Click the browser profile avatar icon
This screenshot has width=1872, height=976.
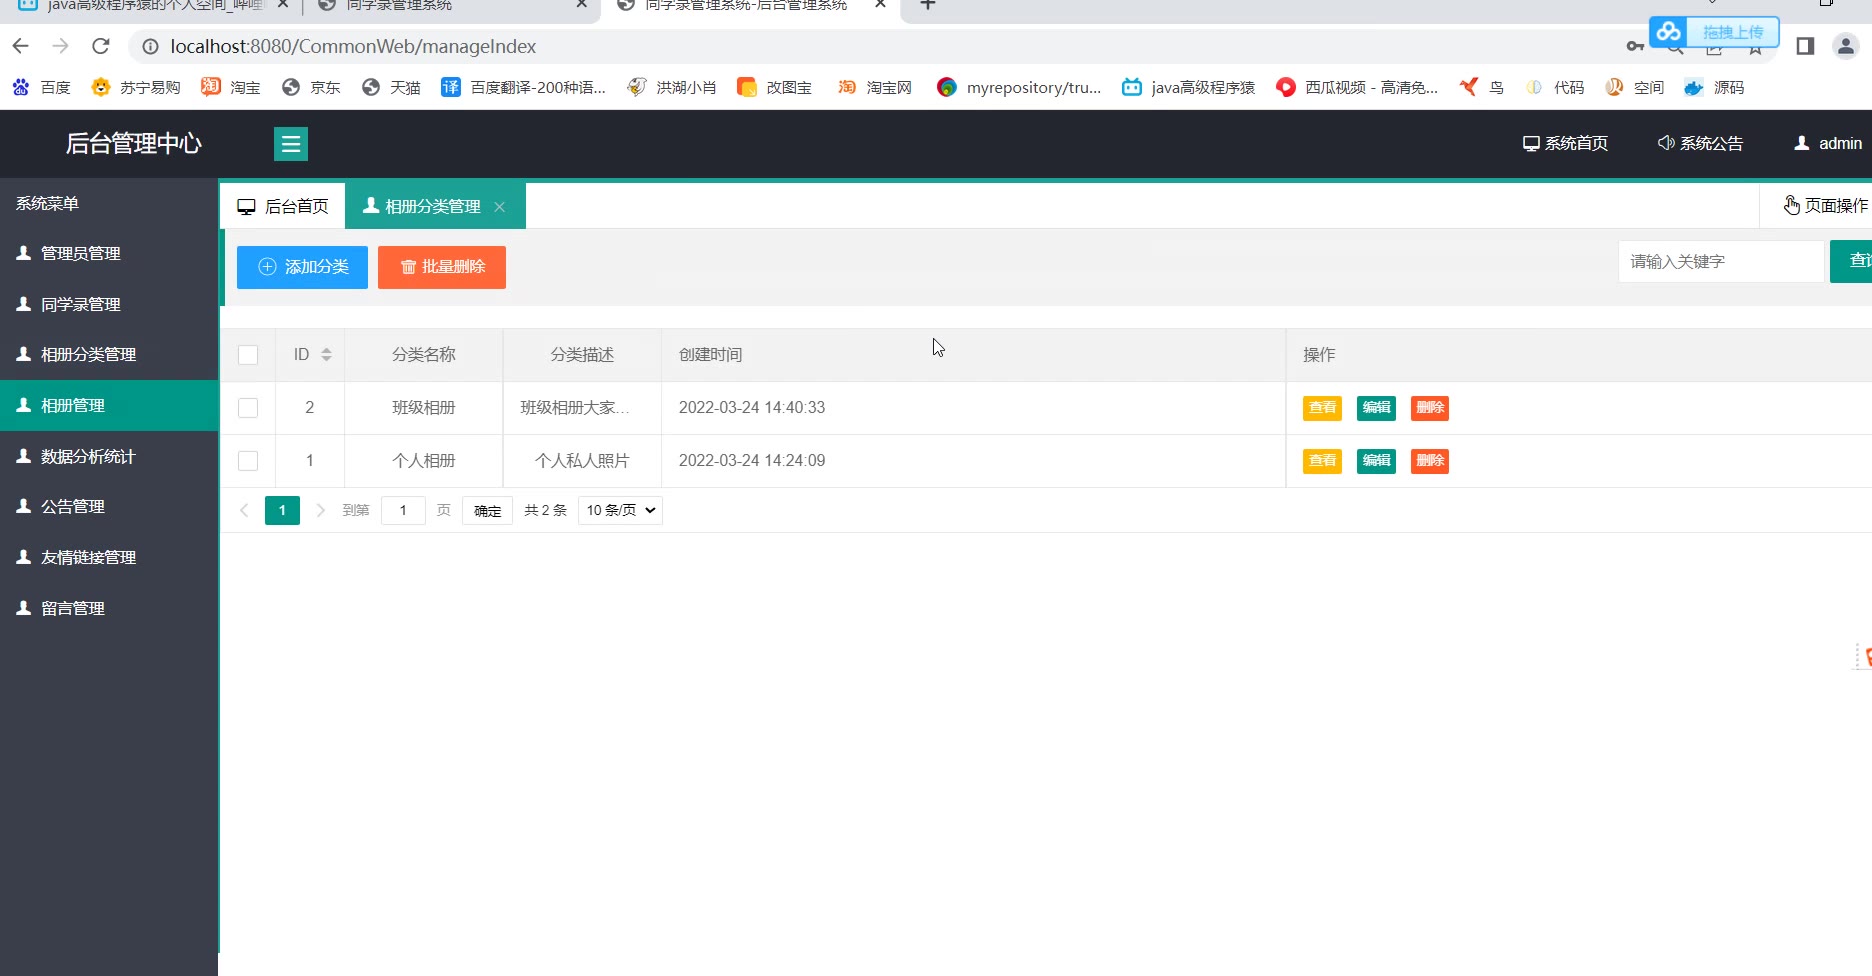(x=1845, y=46)
